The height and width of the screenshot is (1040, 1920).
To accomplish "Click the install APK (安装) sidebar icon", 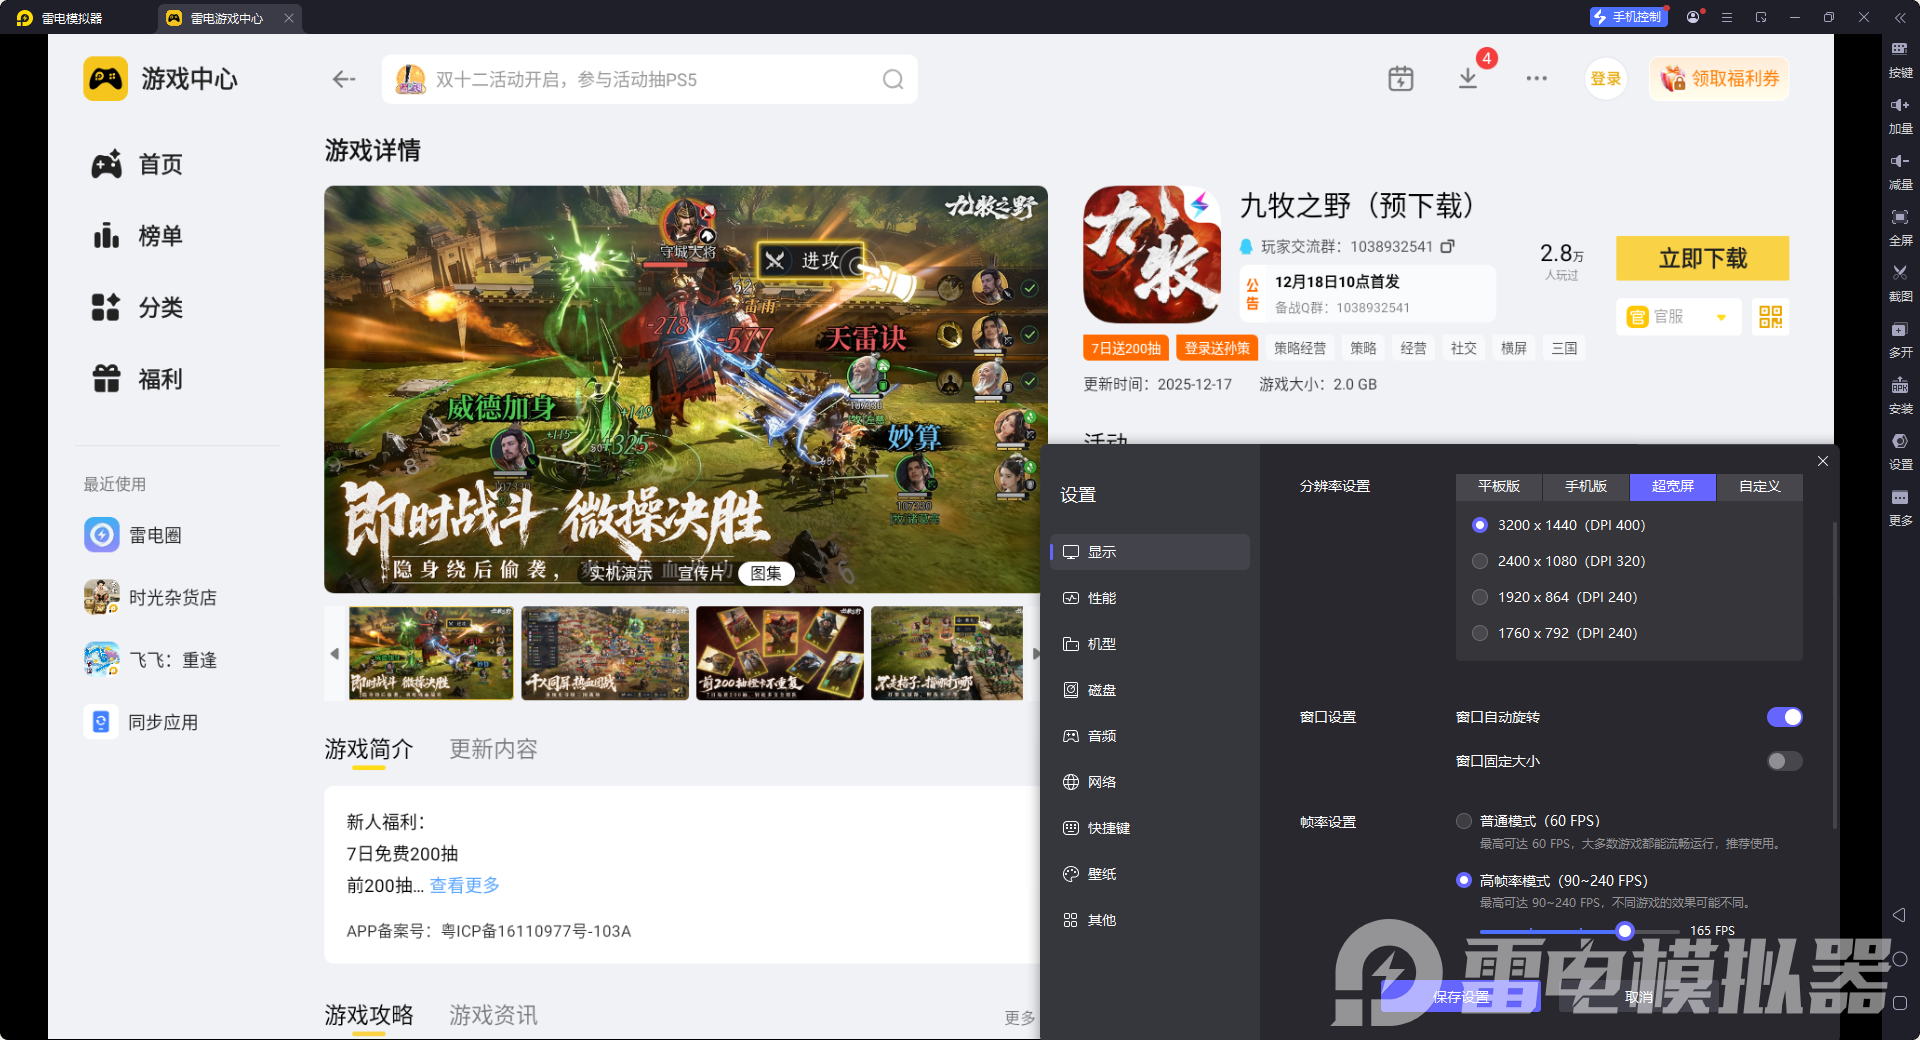I will 1900,392.
